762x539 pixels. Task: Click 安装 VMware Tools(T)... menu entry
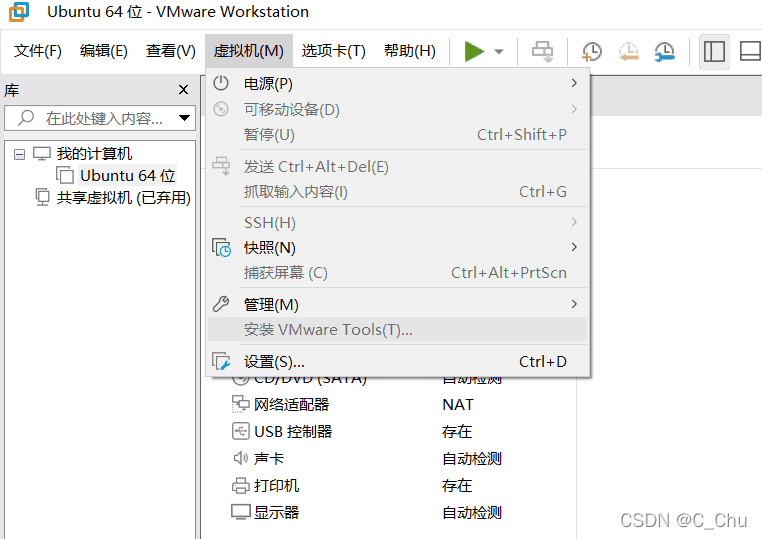point(397,330)
